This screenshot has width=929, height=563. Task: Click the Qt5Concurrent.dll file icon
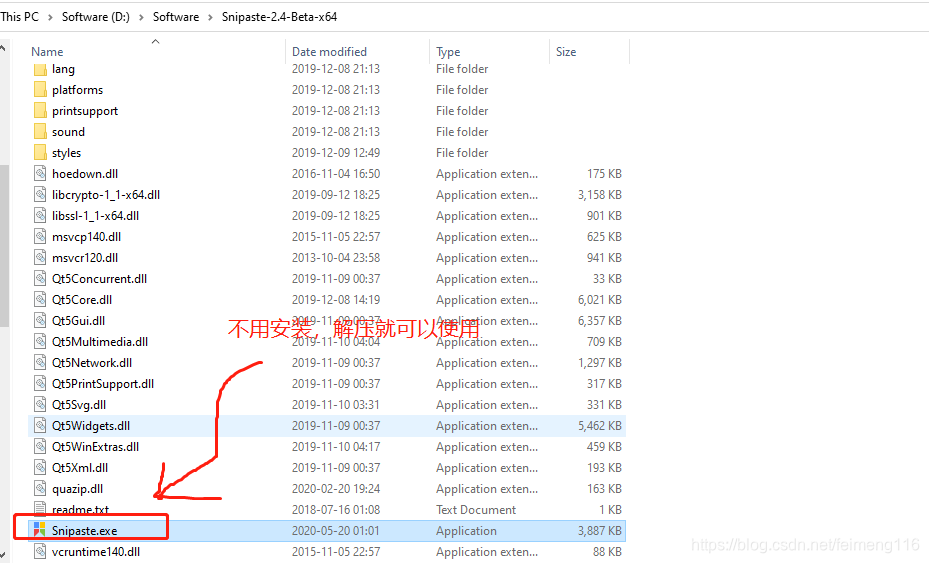click(40, 279)
